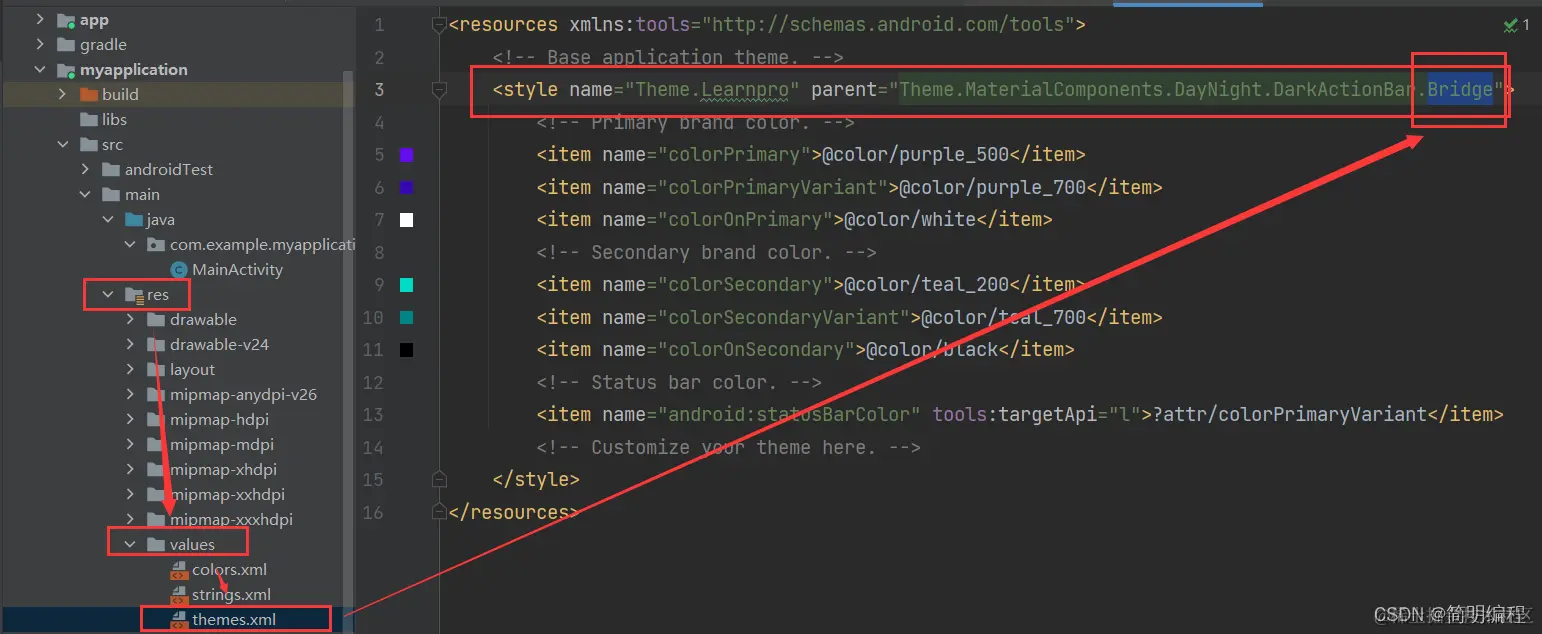Click the colors.xml file icon

coord(179,569)
